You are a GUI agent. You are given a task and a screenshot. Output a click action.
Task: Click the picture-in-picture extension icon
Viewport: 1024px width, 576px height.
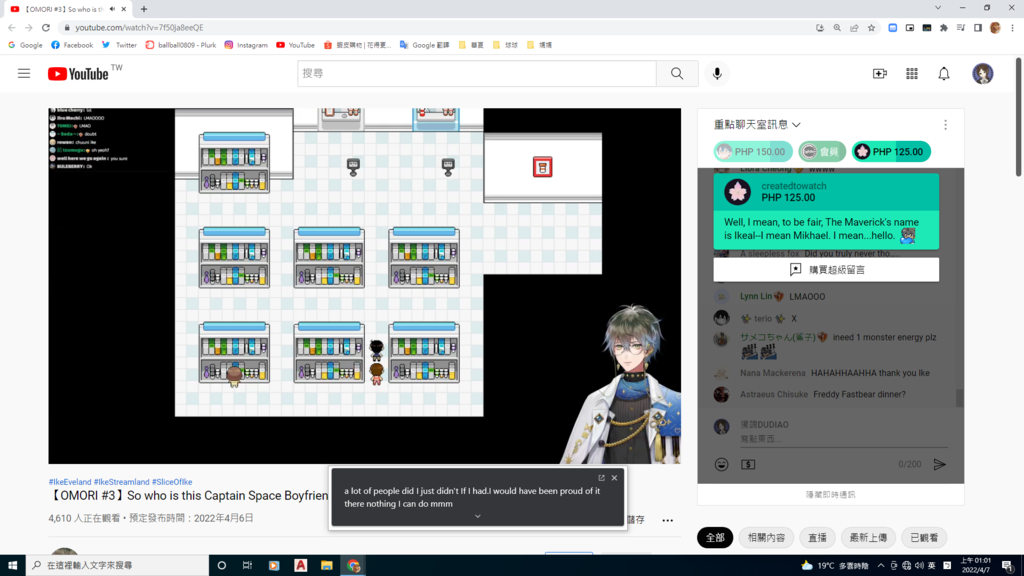910,27
